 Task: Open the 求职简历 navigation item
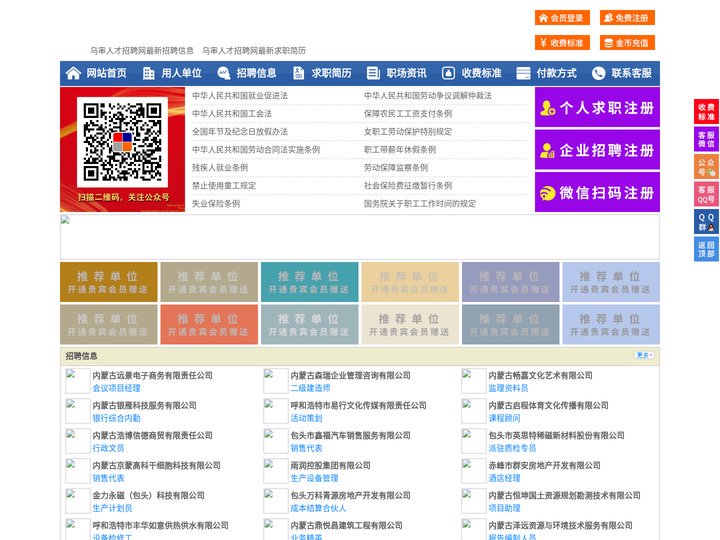pyautogui.click(x=332, y=73)
